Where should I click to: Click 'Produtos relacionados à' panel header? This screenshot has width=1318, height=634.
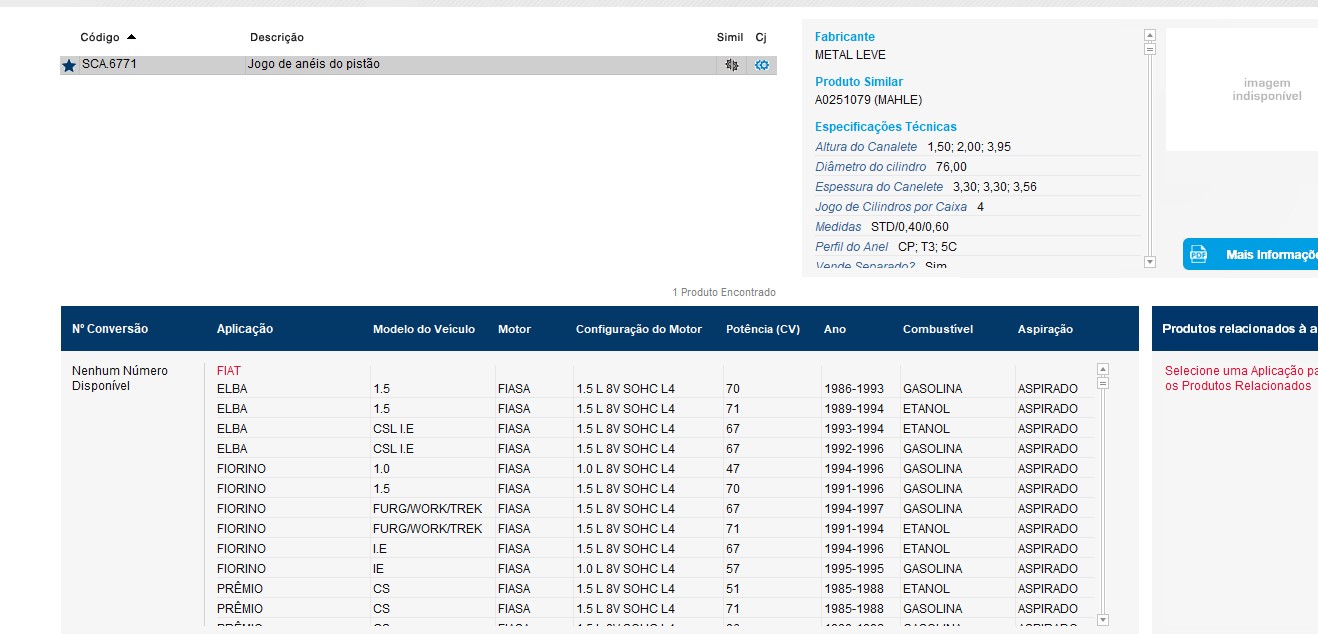tap(1240, 329)
